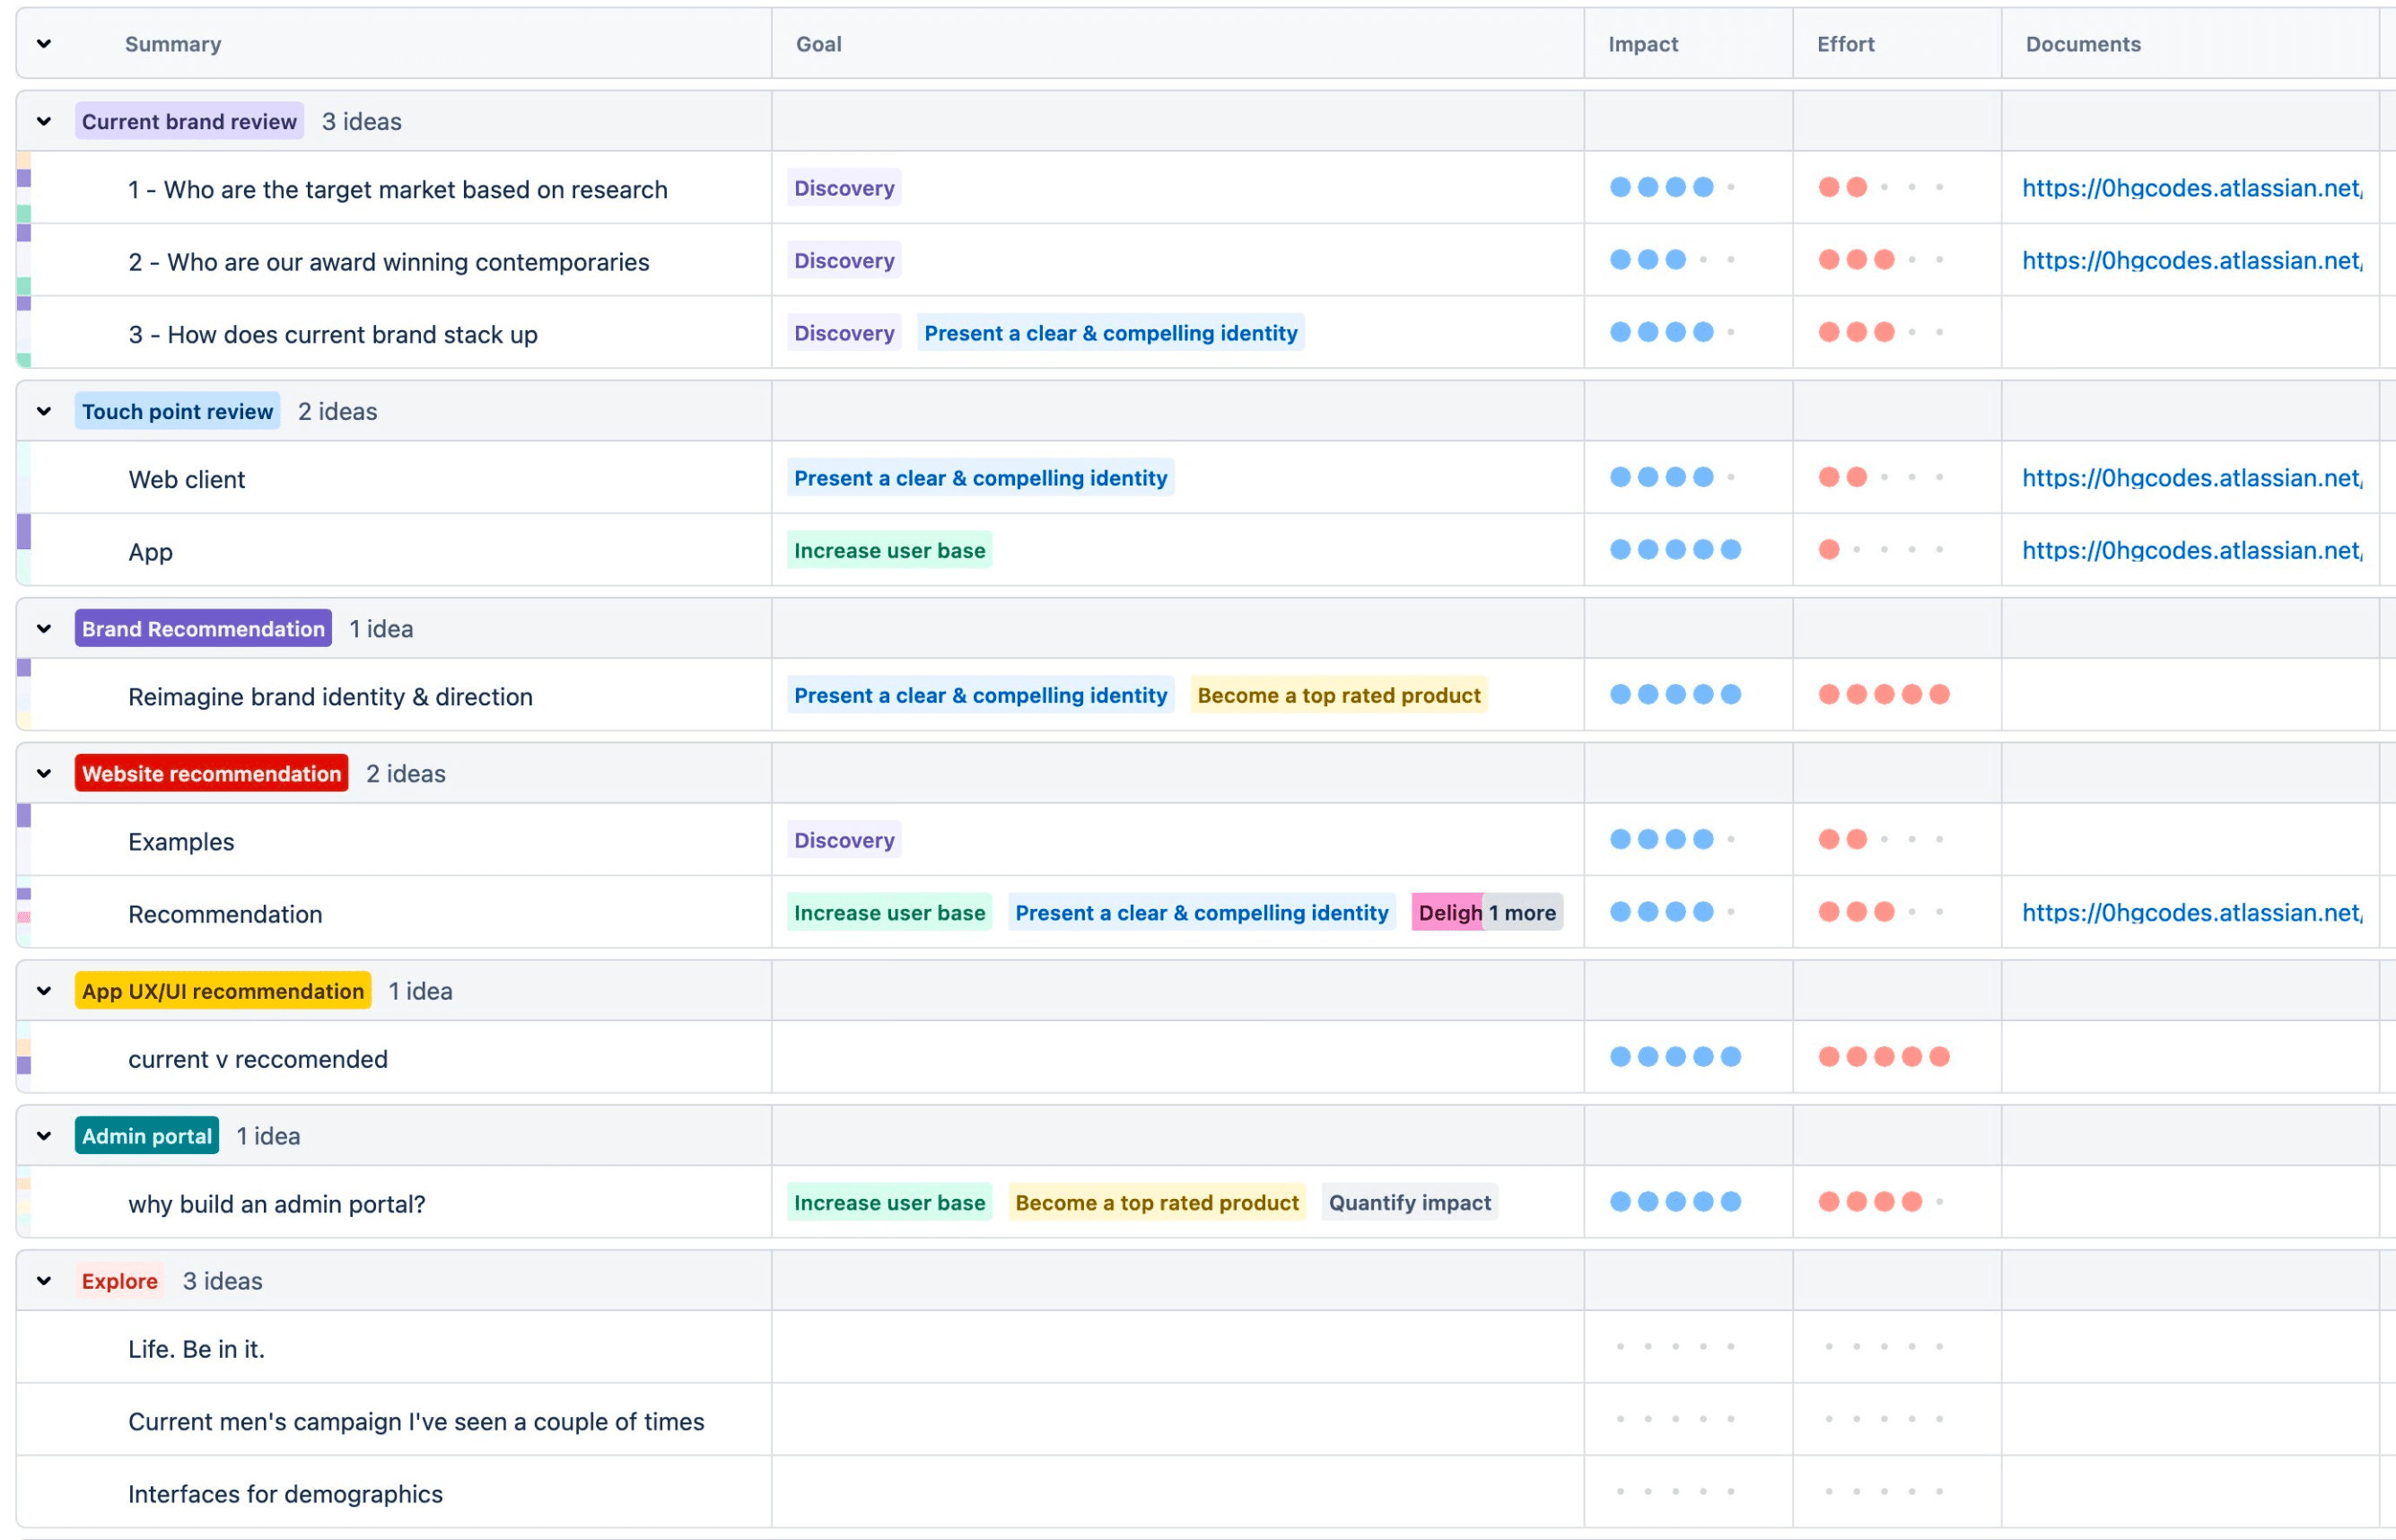2396x1540 pixels.
Task: Click the Goal column header
Action: 818,44
